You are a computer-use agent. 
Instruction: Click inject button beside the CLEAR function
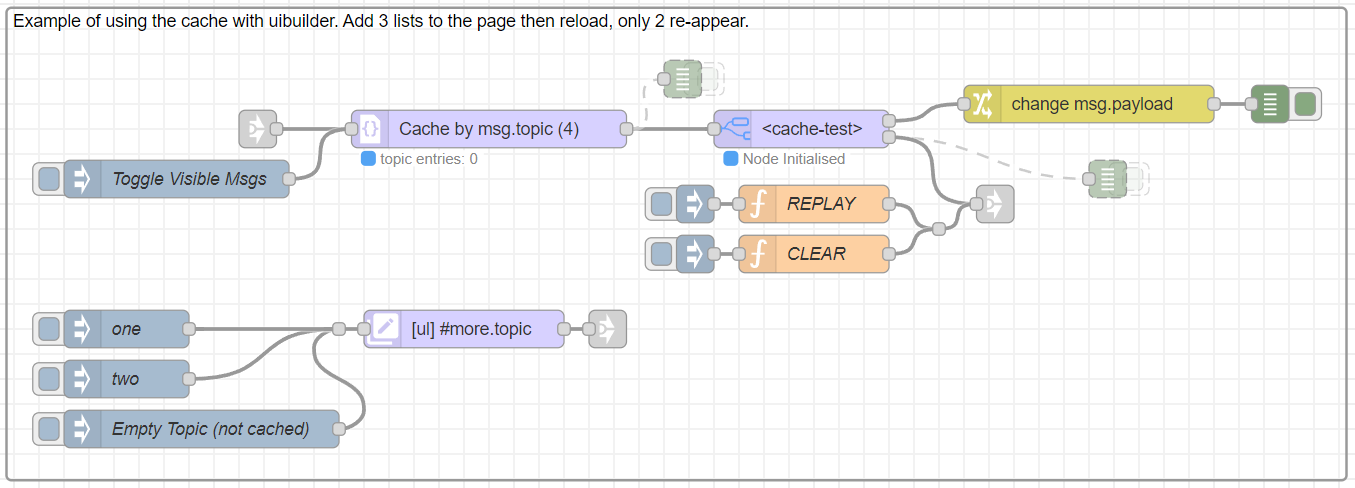pyautogui.click(x=661, y=254)
